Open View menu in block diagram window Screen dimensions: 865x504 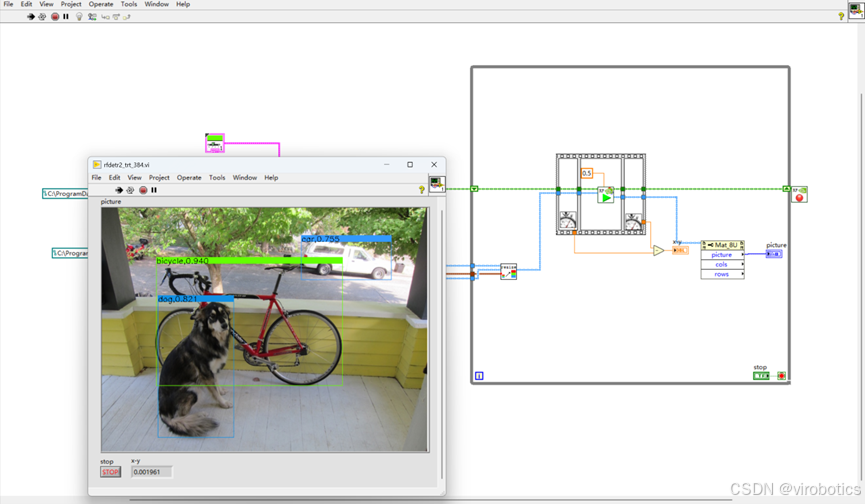tap(46, 4)
